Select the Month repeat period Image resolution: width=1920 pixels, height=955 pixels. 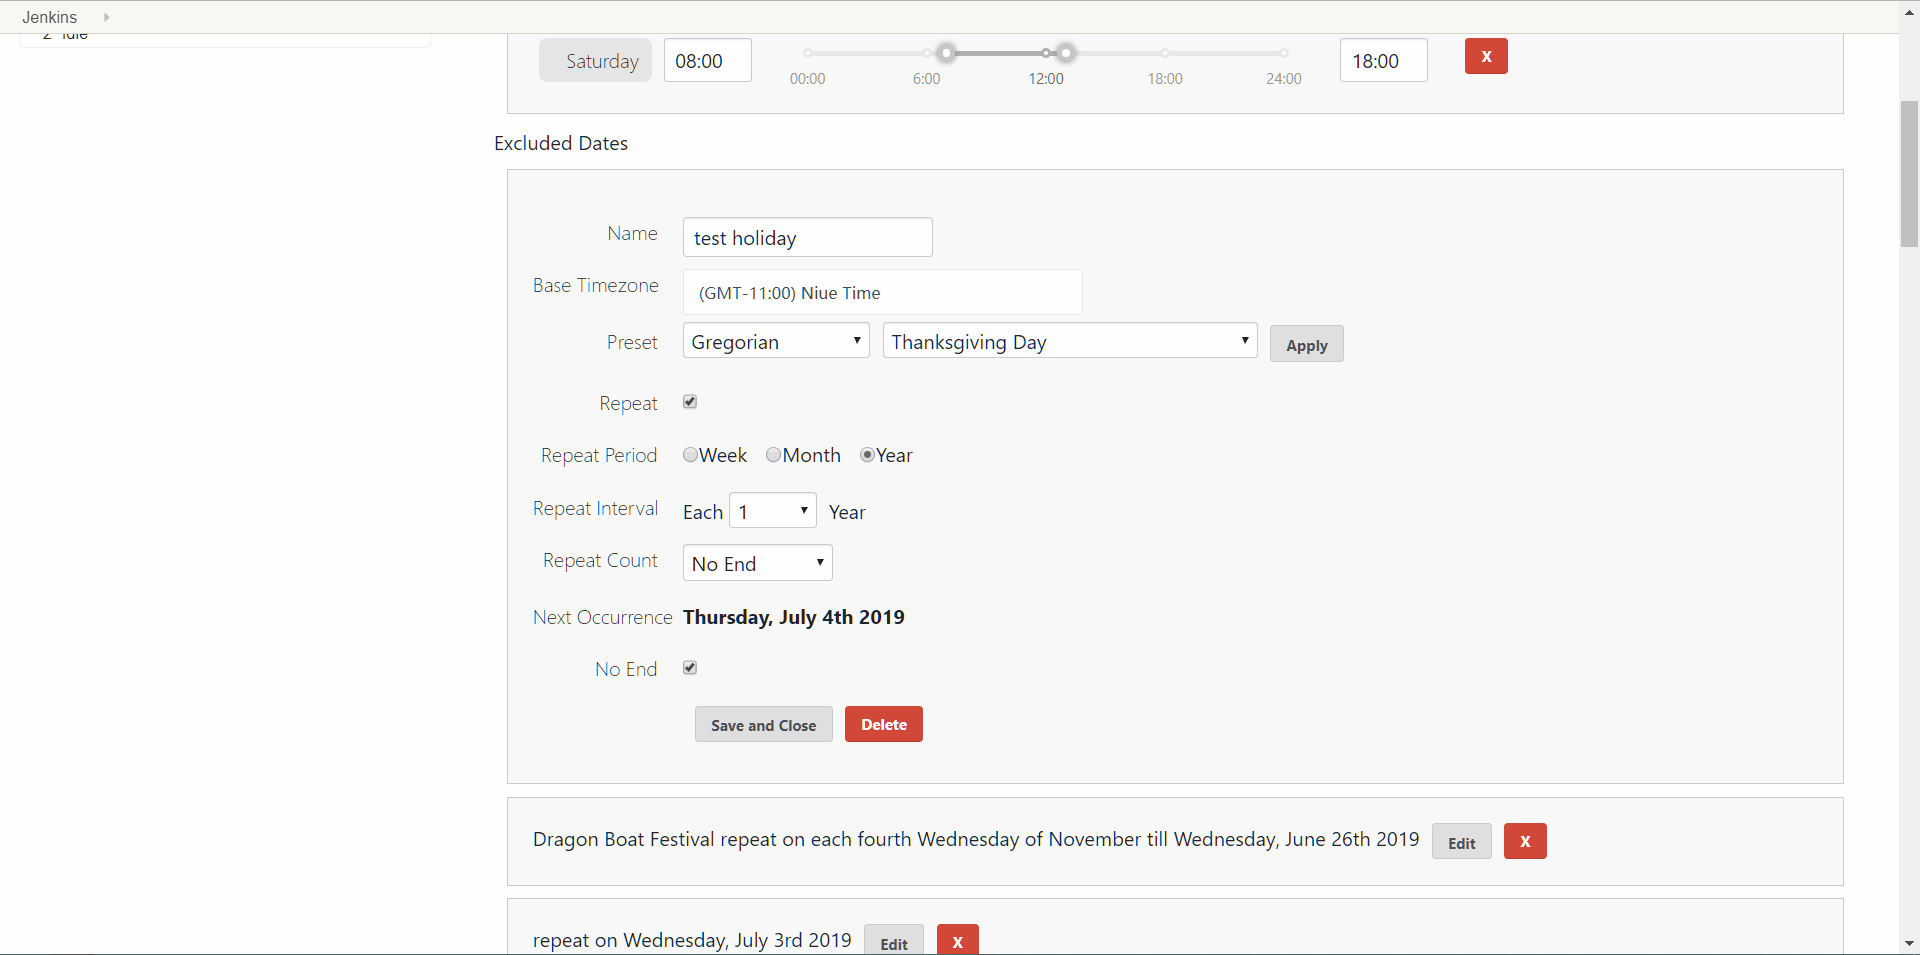pos(773,455)
